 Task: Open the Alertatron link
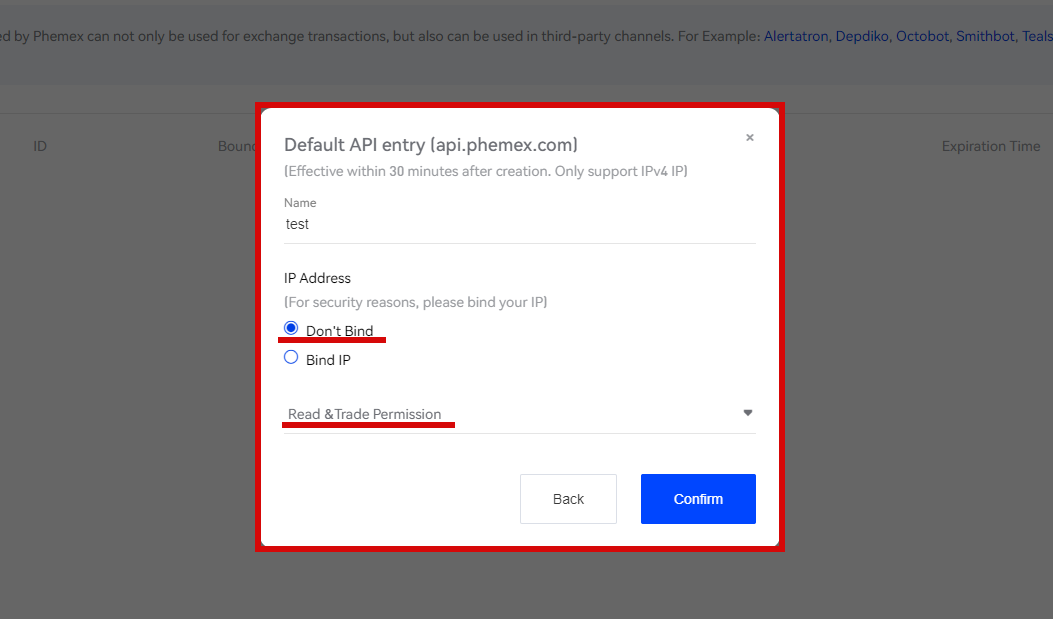[796, 36]
